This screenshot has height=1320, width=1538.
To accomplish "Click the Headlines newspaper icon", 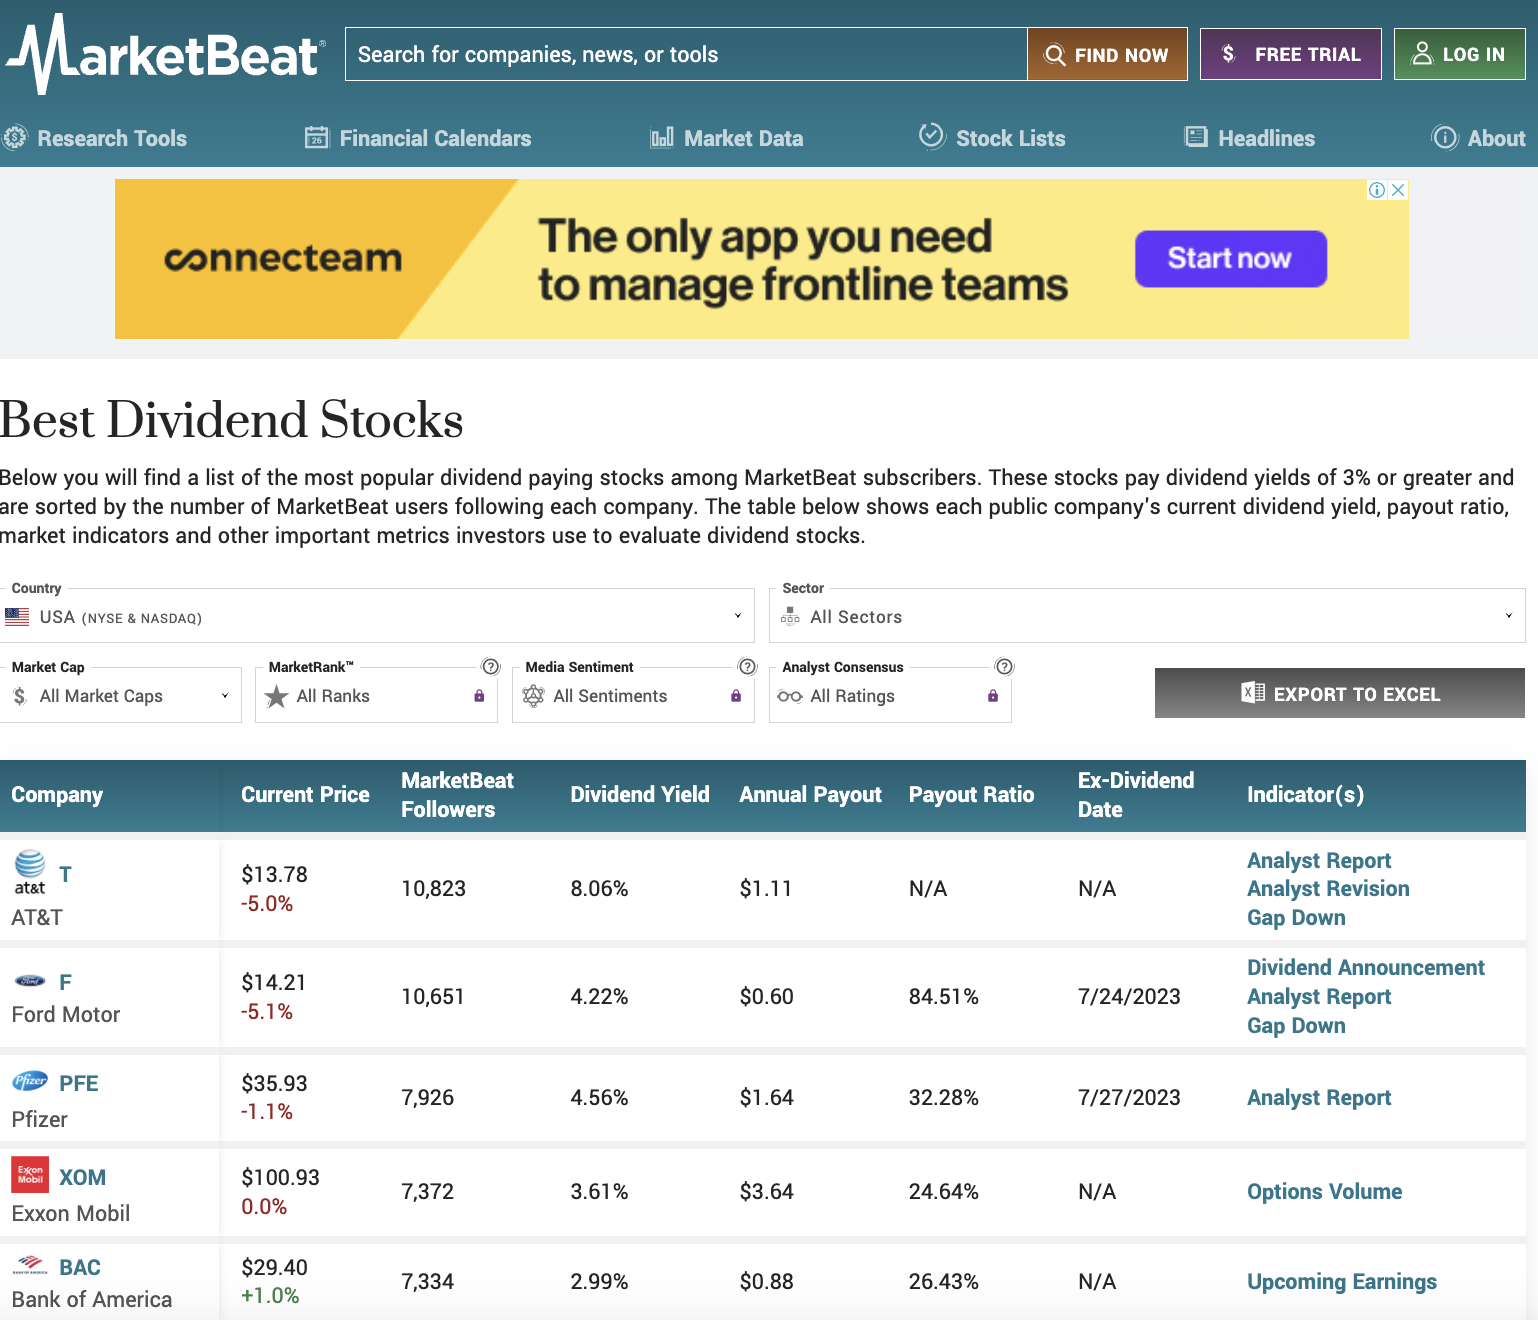I will click(1196, 137).
